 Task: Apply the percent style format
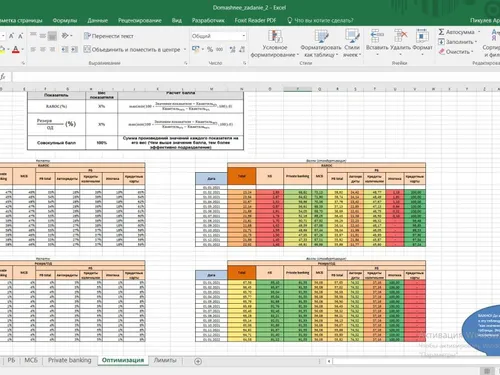tap(210, 50)
